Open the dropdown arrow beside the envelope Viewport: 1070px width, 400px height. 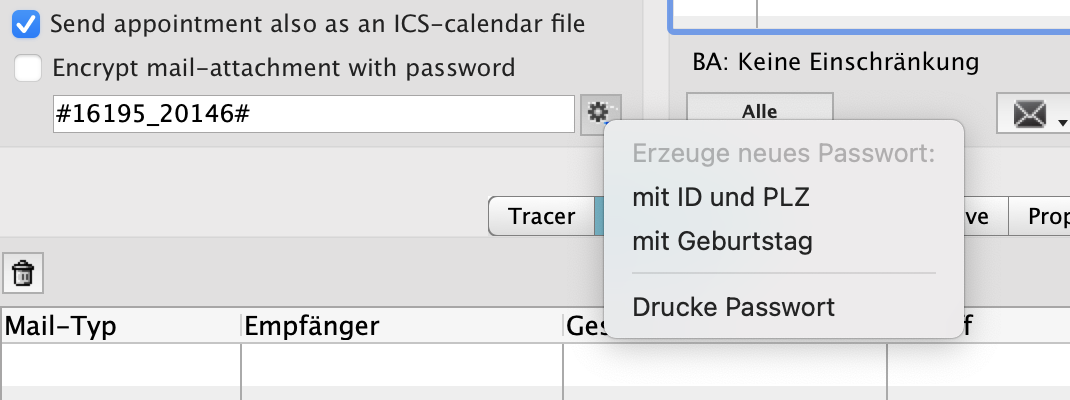1060,122
